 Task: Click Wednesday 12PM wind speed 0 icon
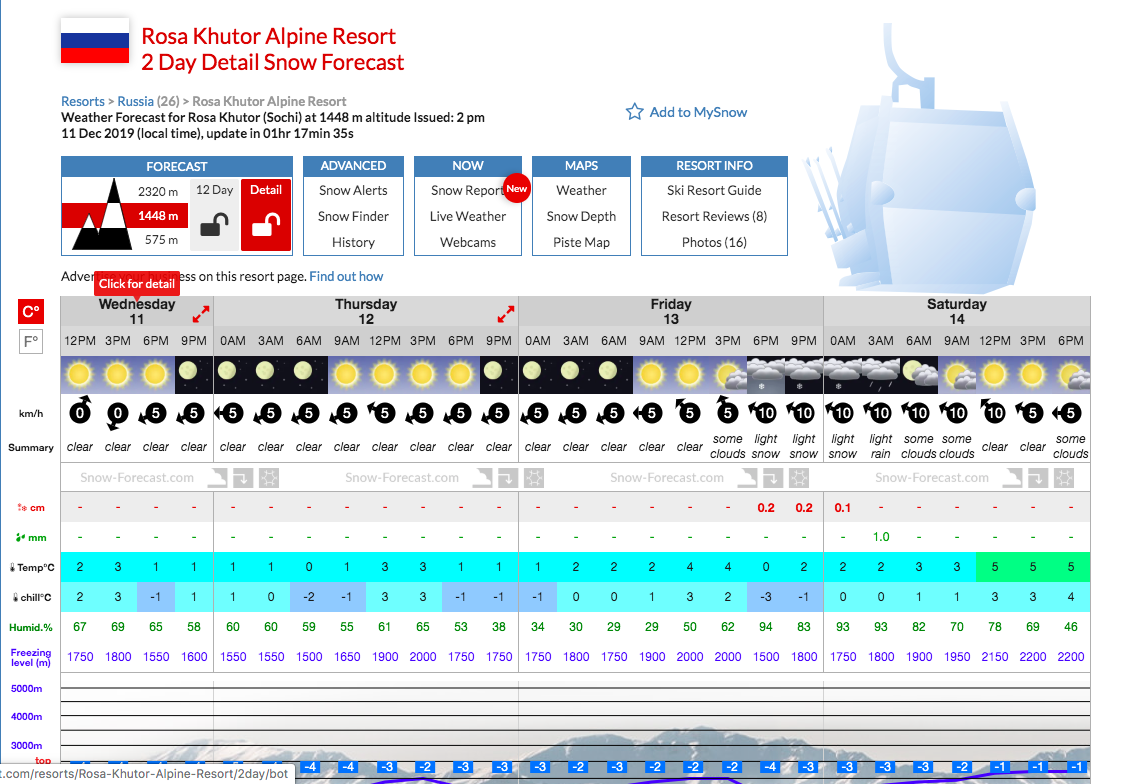[x=80, y=411]
